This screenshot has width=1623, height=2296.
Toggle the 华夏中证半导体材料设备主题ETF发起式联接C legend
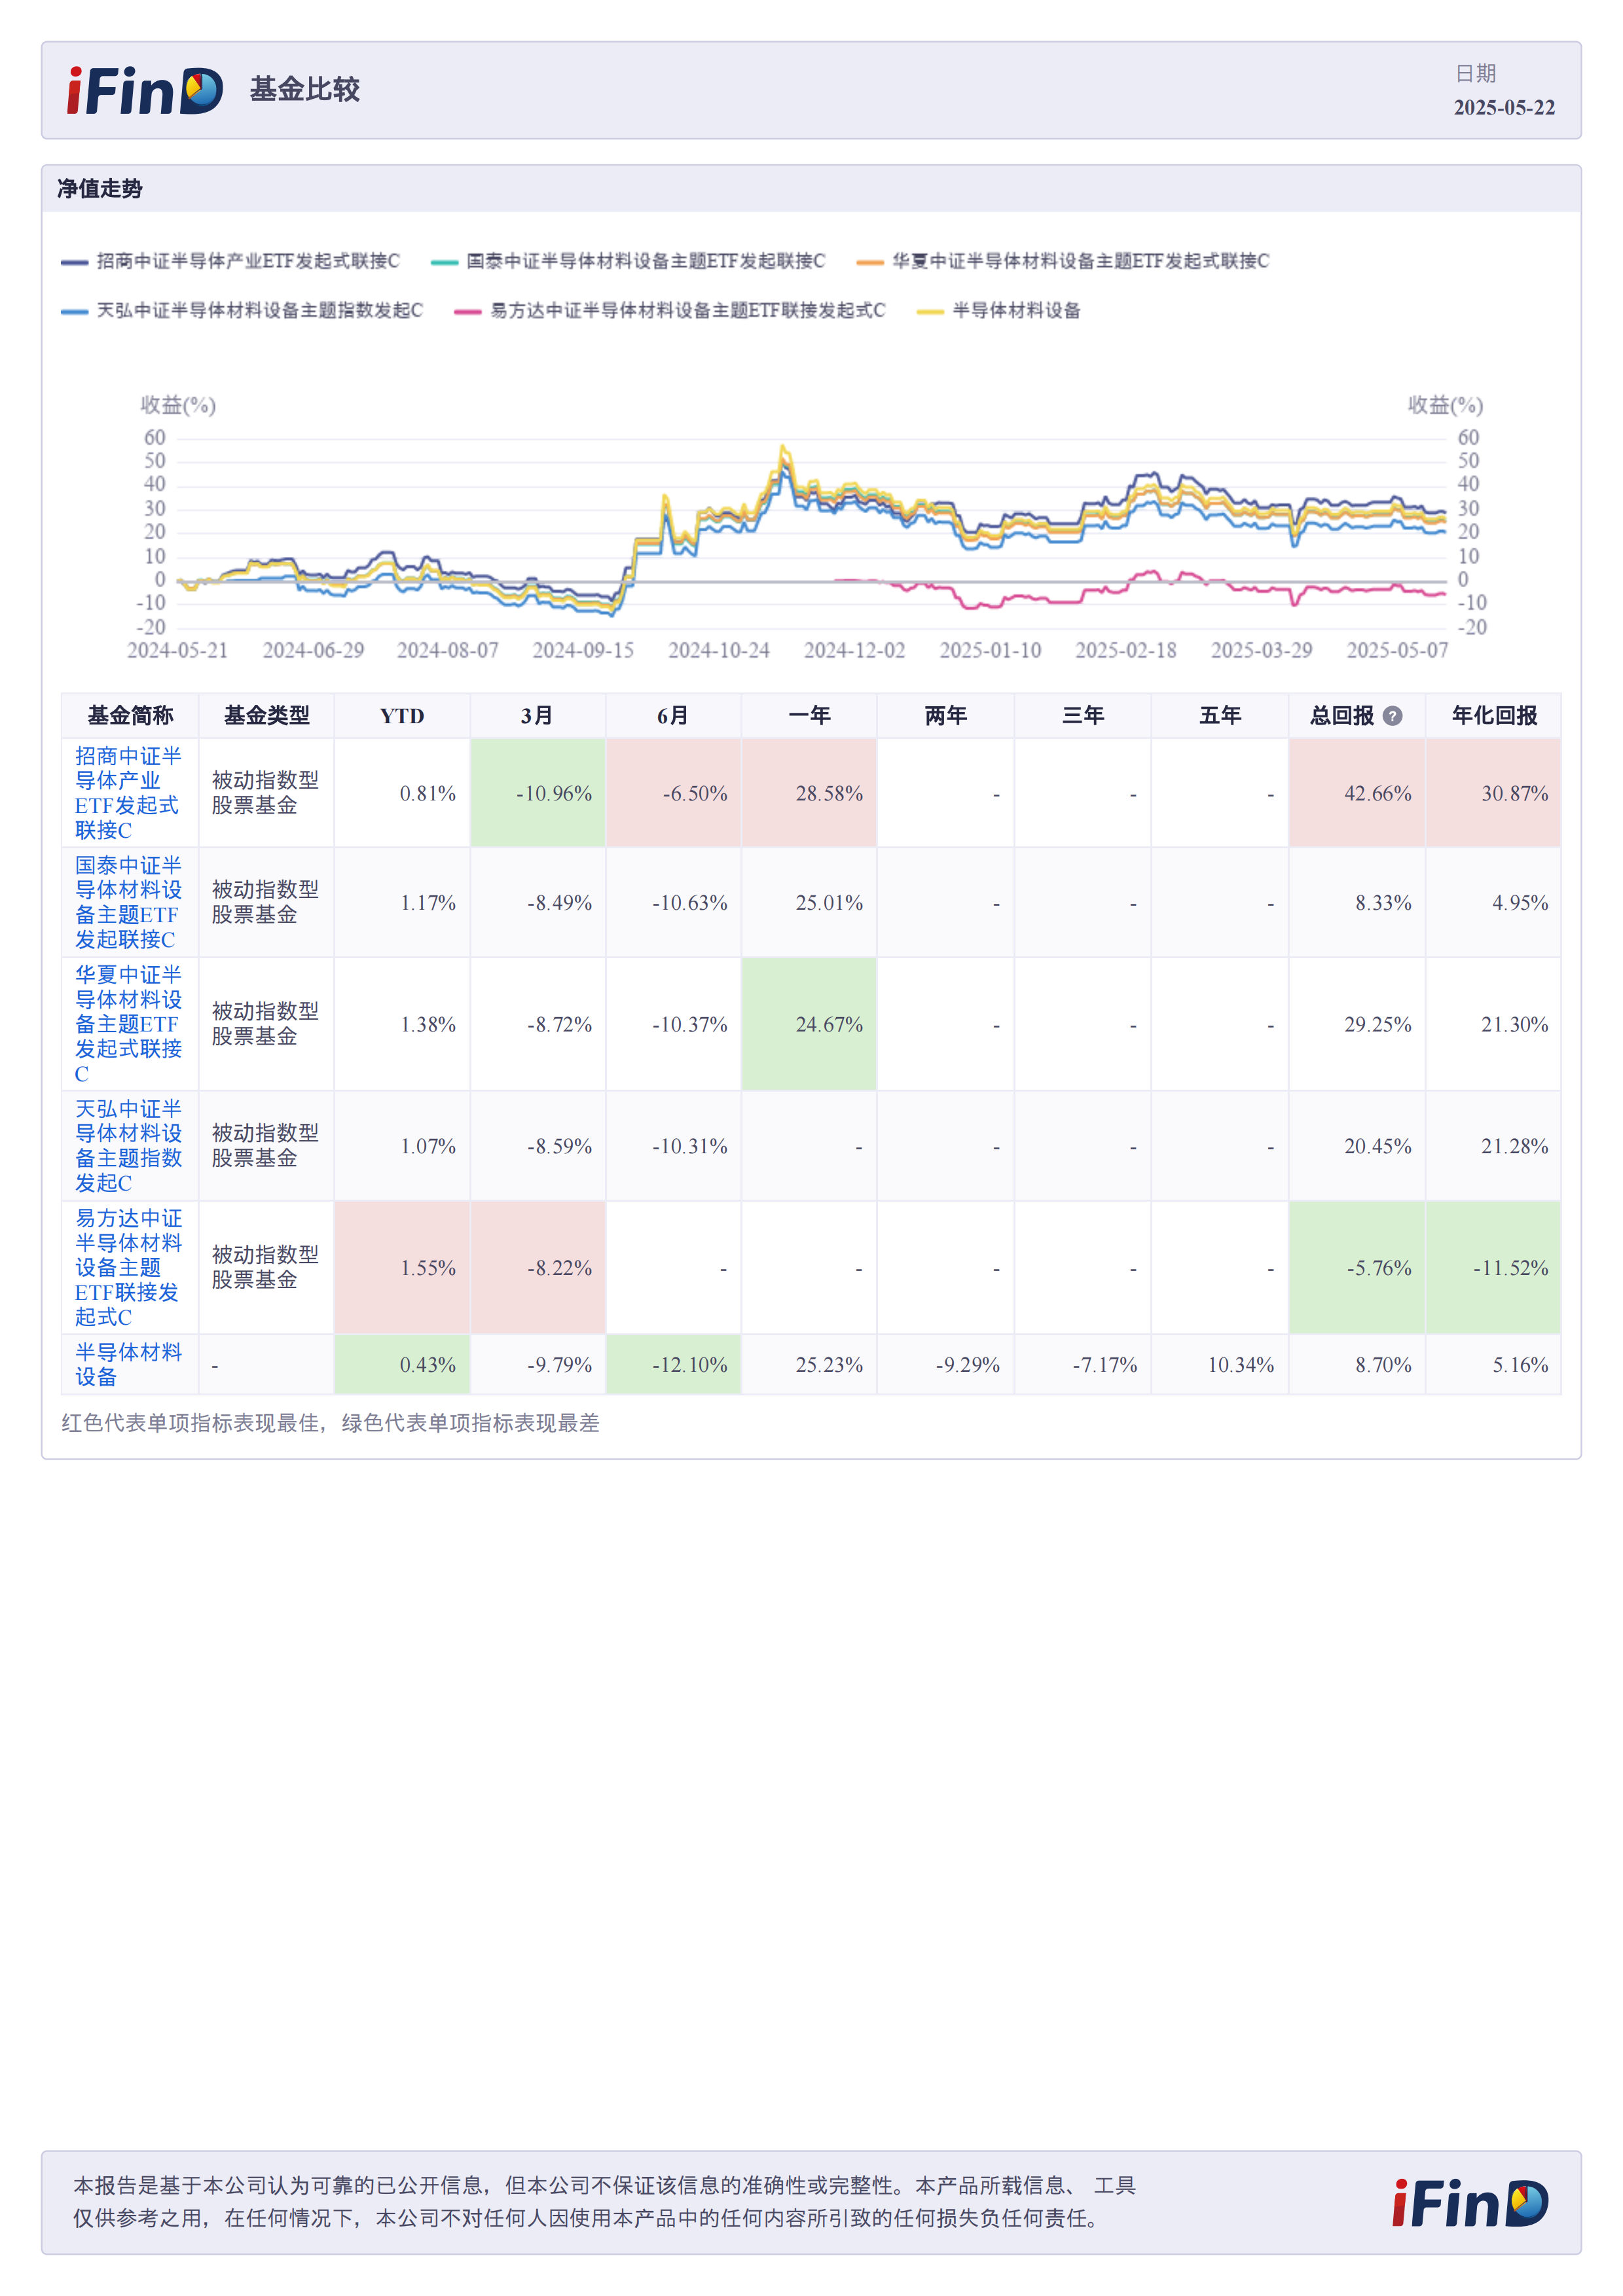click(x=1063, y=261)
